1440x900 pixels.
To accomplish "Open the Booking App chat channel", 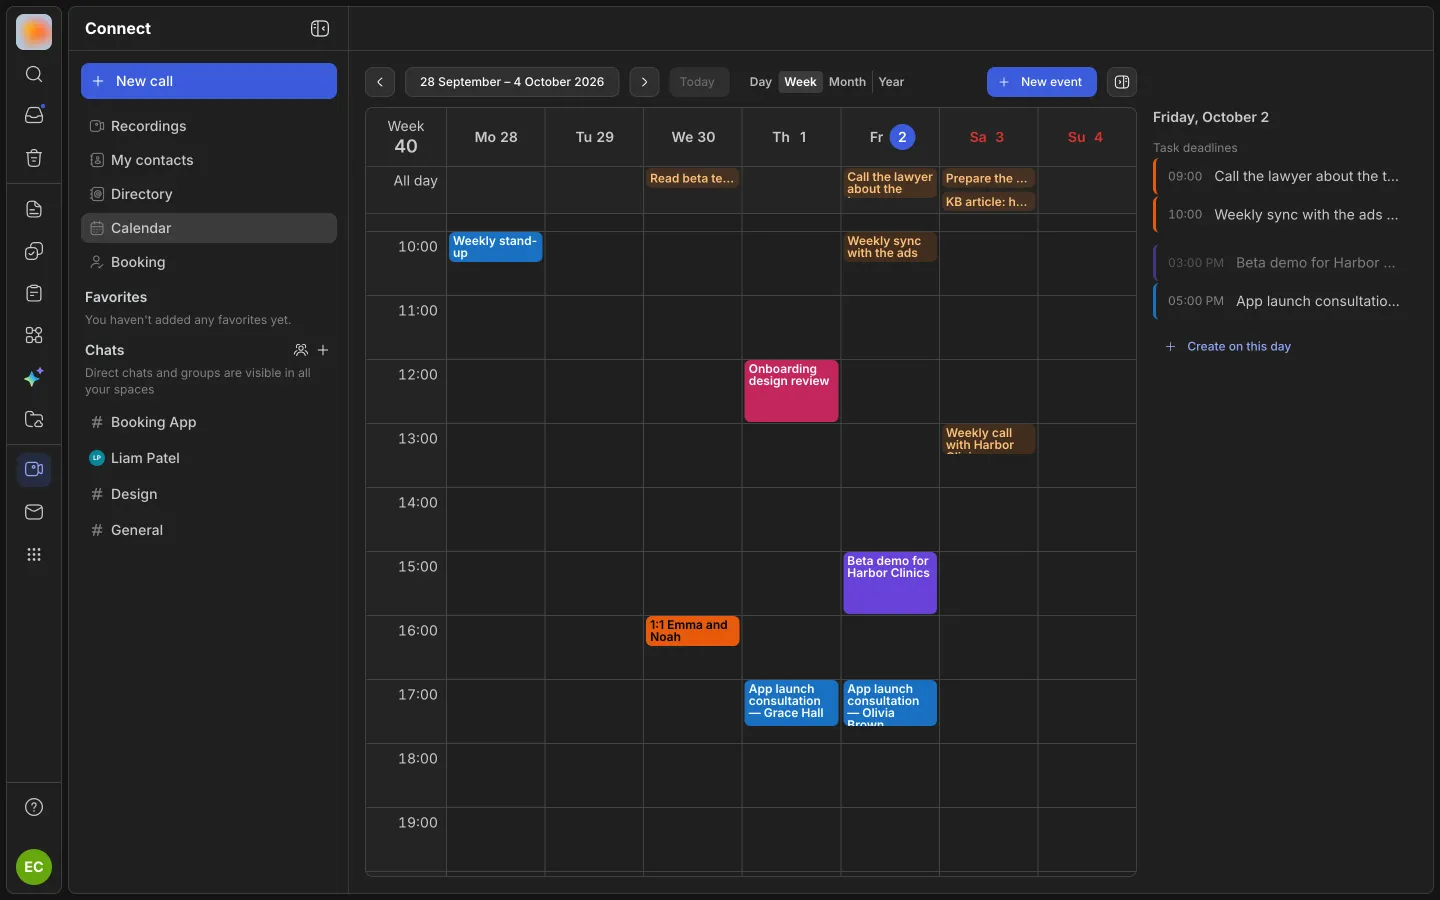I will click(209, 422).
